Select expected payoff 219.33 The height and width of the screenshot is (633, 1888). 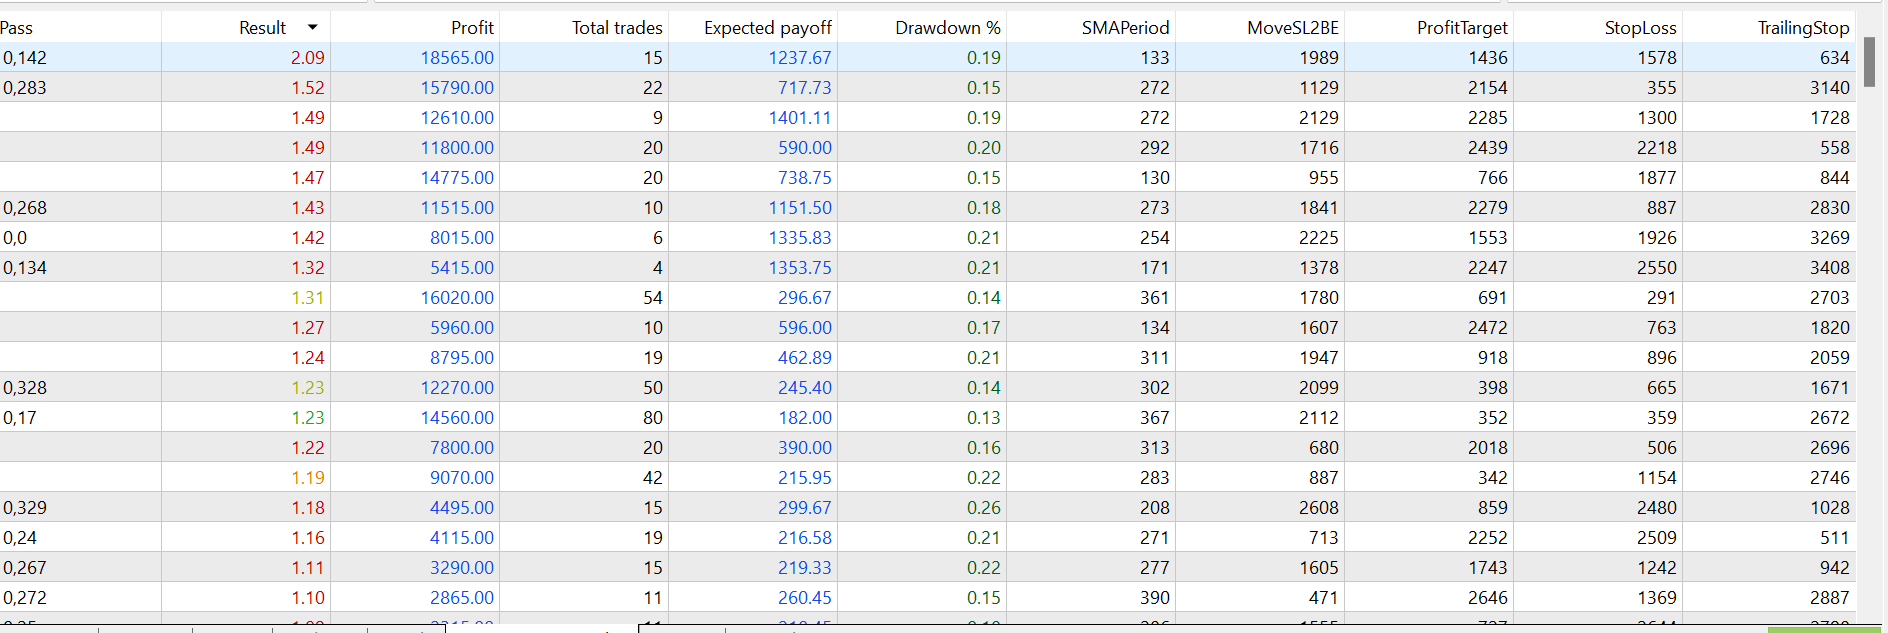click(804, 568)
